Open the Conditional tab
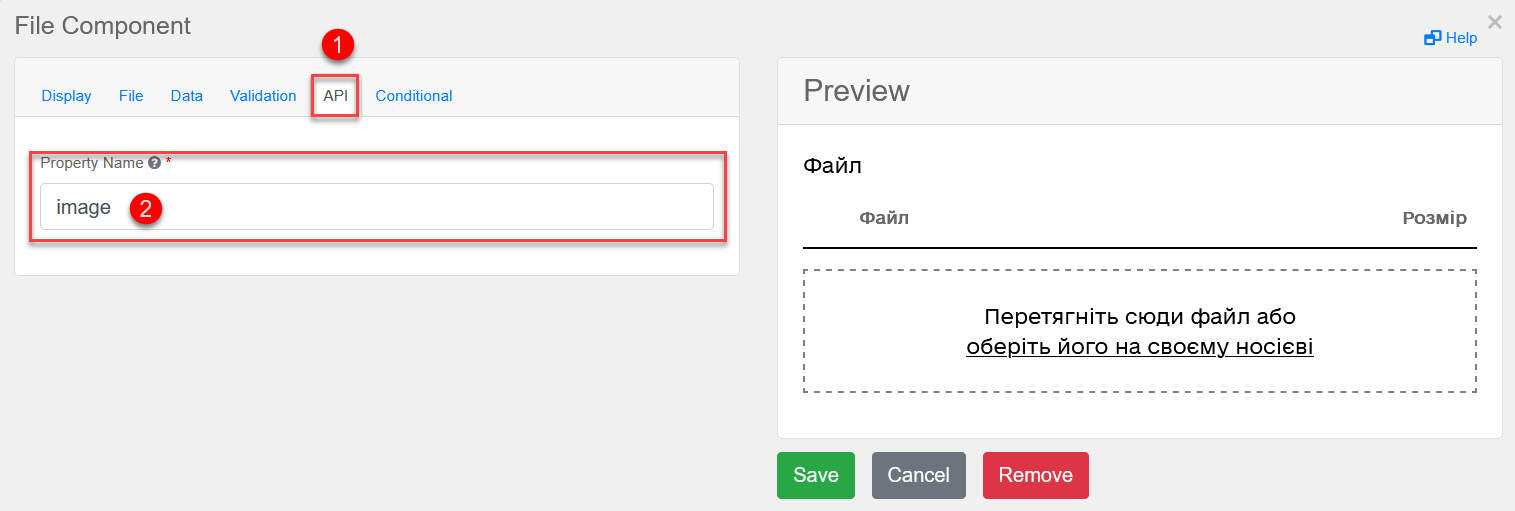1515x511 pixels. click(x=414, y=96)
